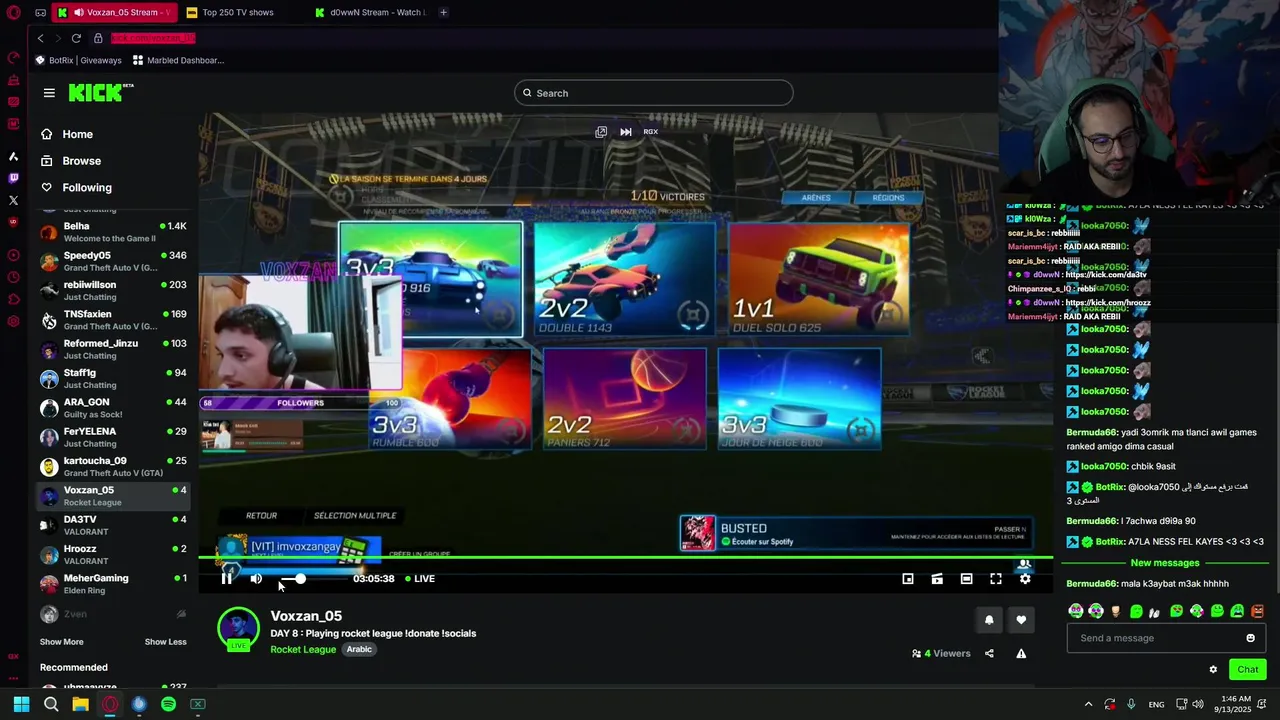Open X icon in Opera sidebar
This screenshot has width=1280, height=720.
coord(13,200)
